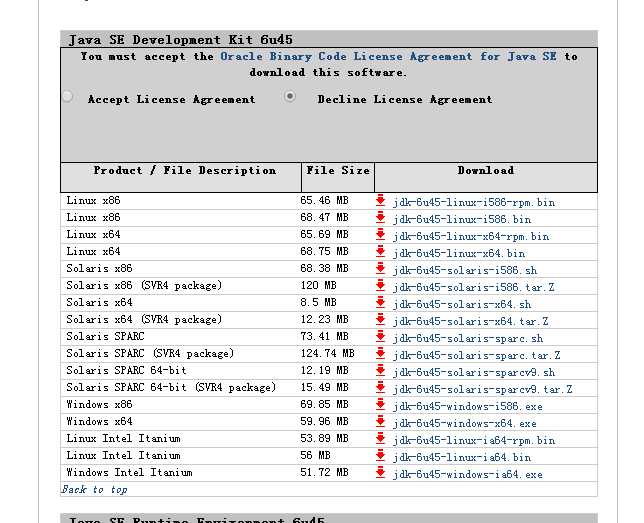Download jdk-6u45-solaris-sparcv9.sh file link
Viewport: 644px width, 523px height.
[x=474, y=372]
